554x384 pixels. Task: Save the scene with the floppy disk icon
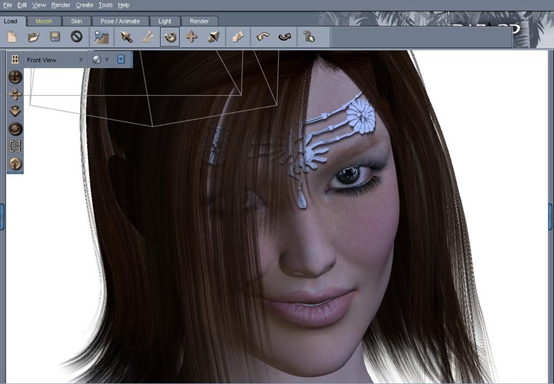55,37
